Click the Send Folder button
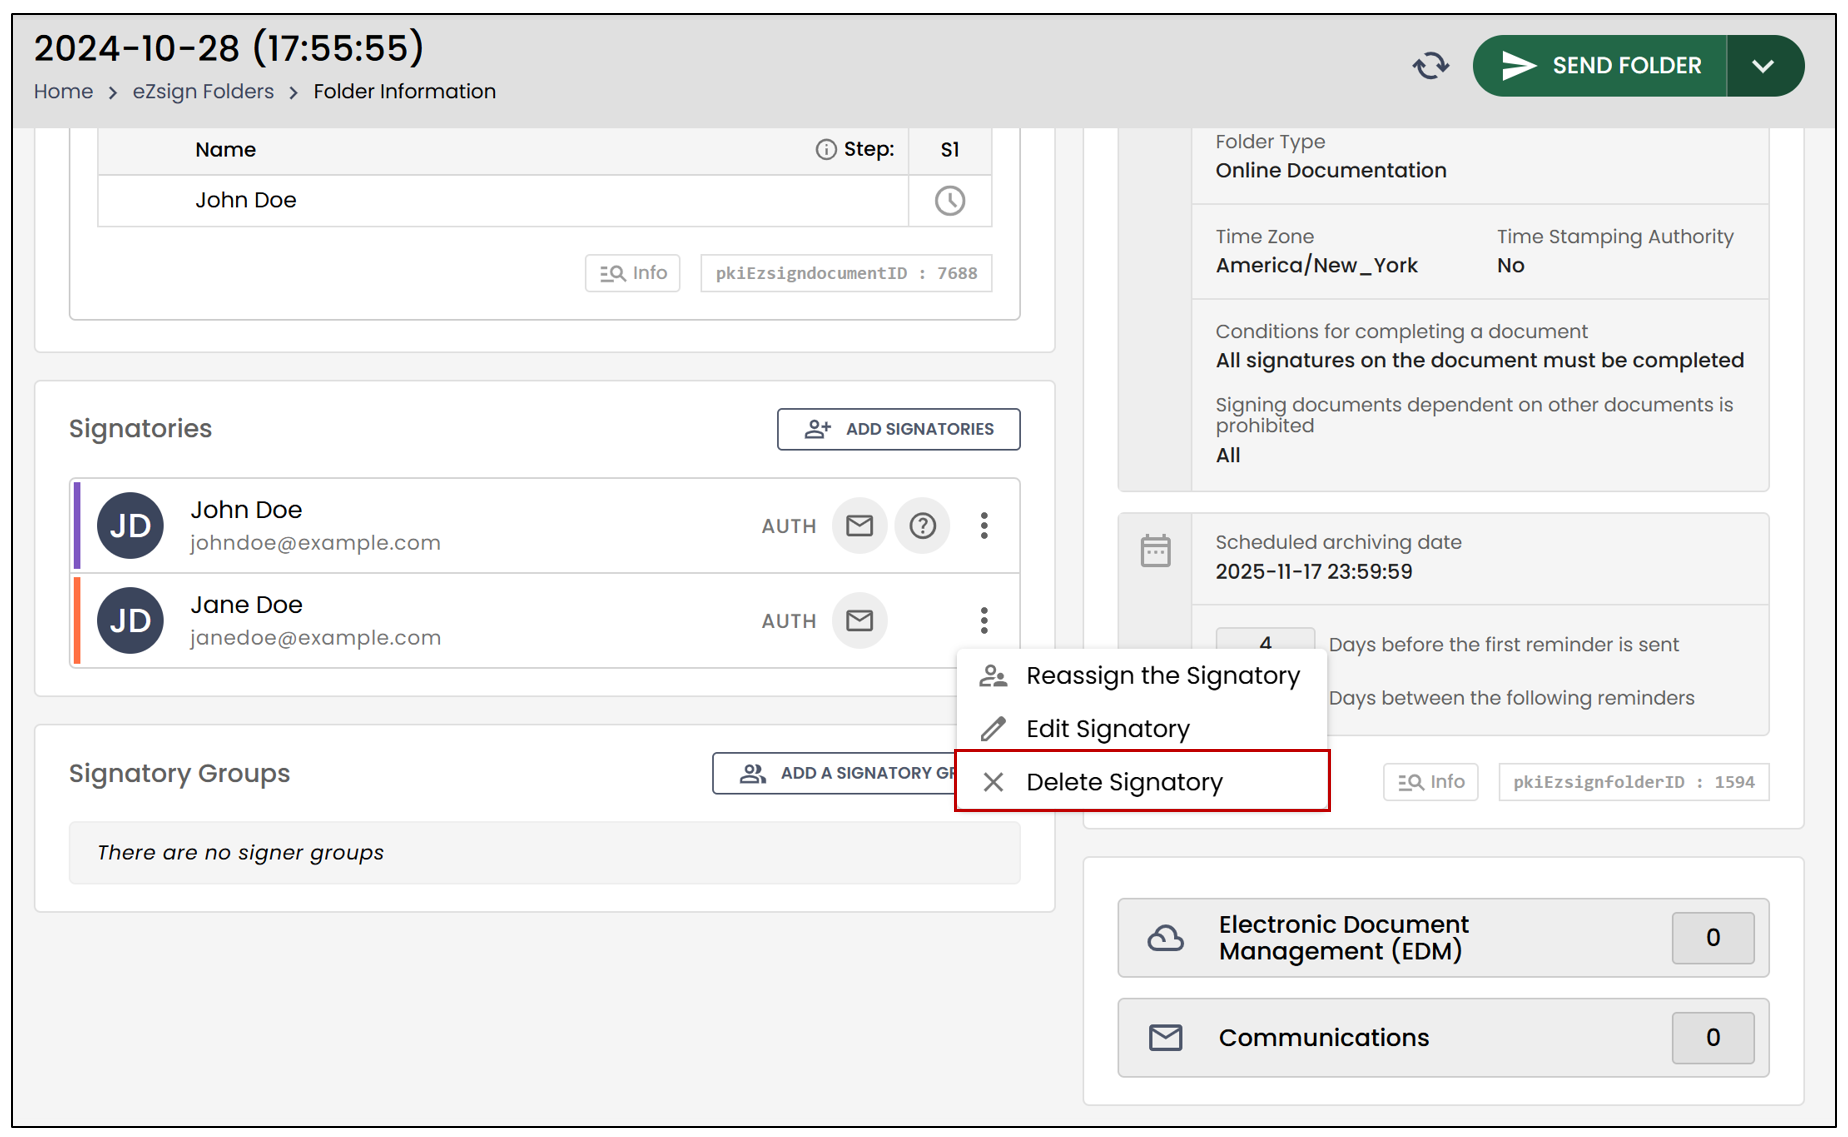The width and height of the screenshot is (1848, 1137). coord(1600,66)
